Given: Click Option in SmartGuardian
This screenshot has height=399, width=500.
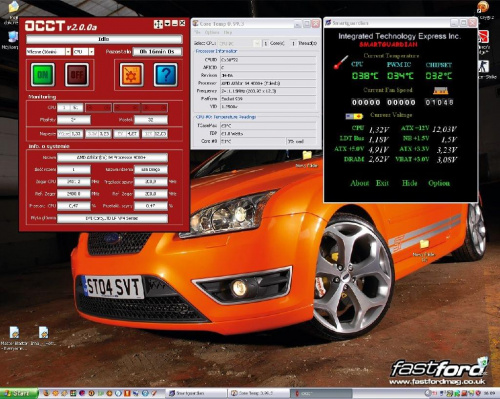Looking at the screenshot, I should pos(439,183).
